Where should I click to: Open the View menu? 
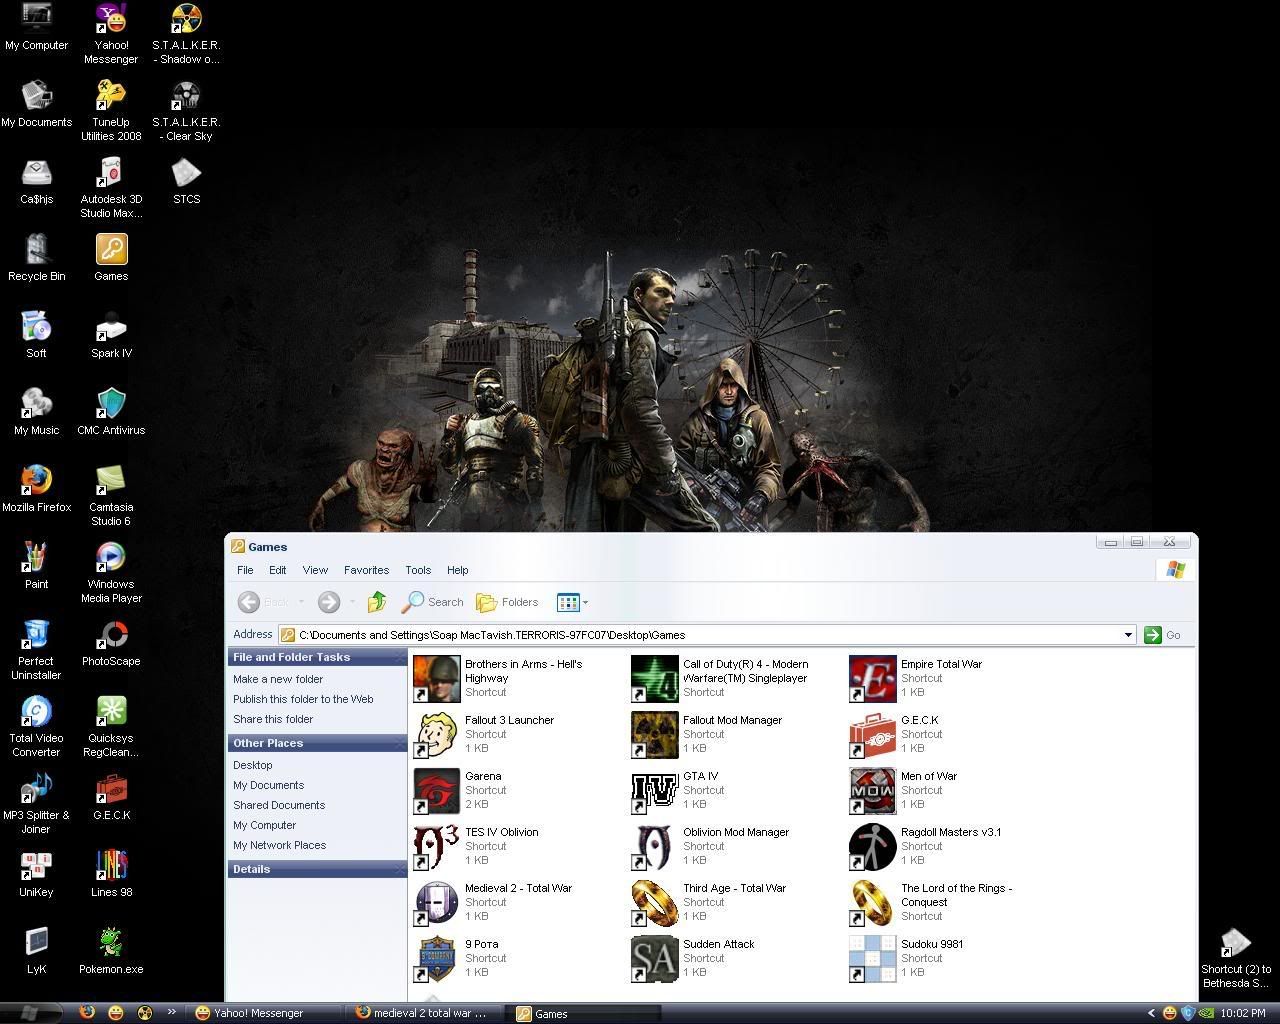[x=315, y=570]
